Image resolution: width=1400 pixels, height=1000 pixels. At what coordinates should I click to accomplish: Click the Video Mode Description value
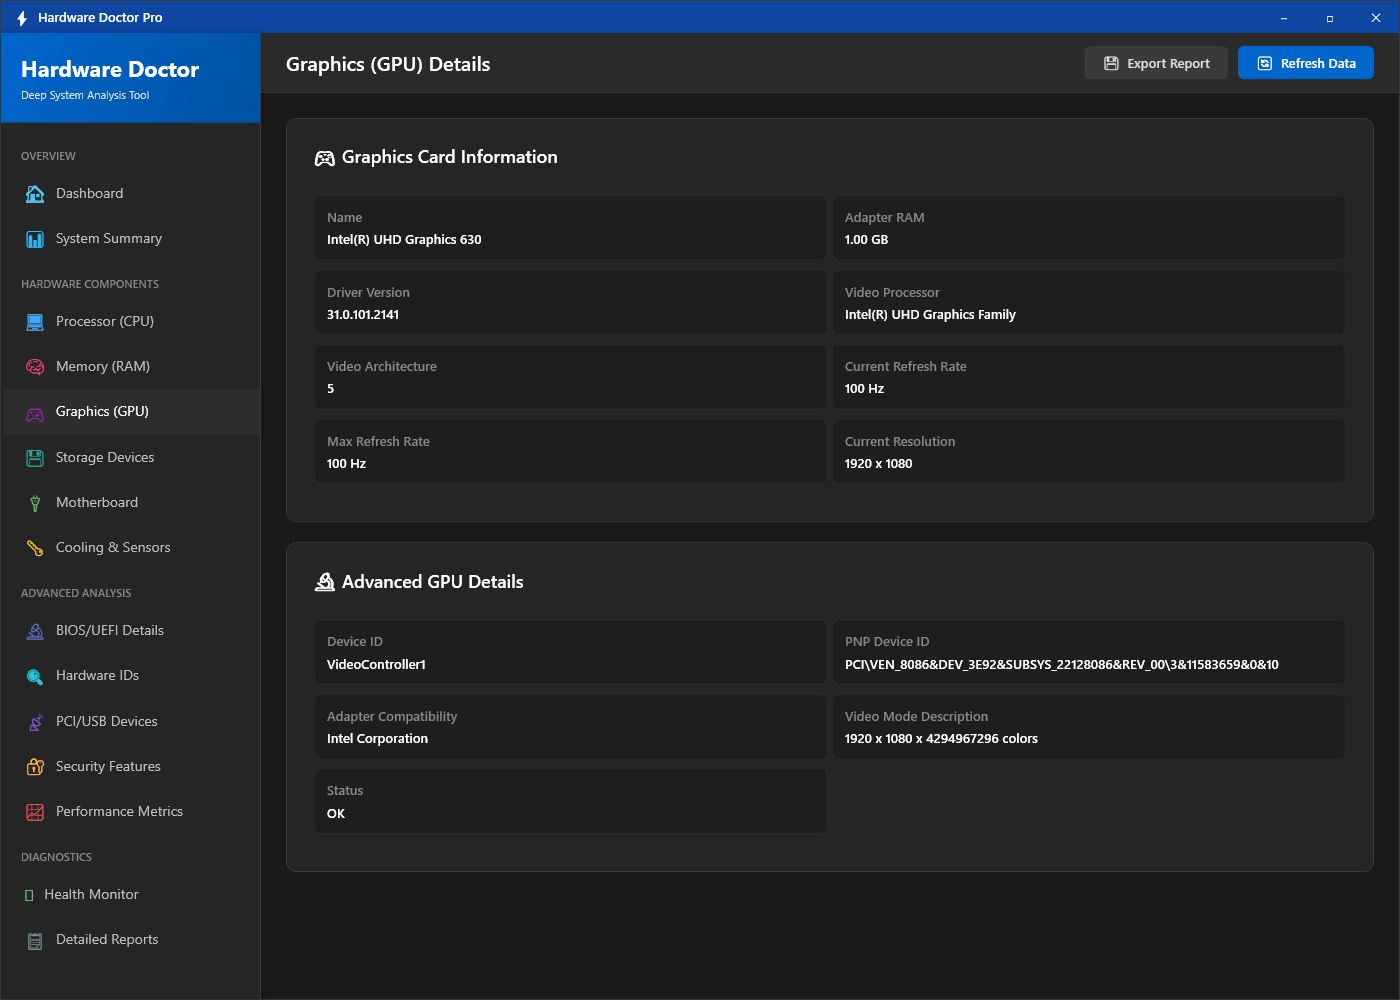click(941, 739)
